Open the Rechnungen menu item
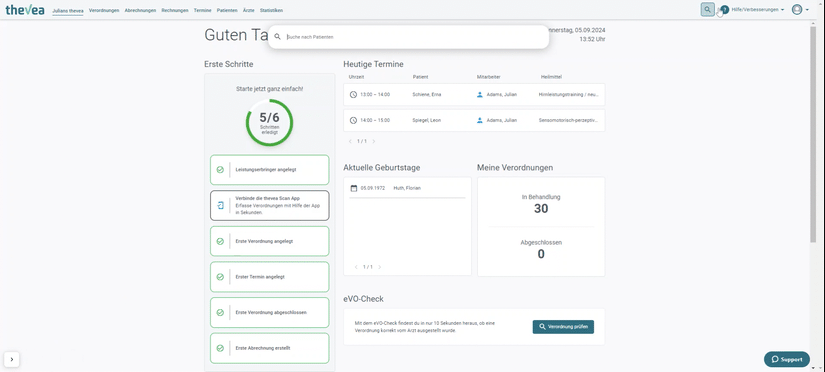This screenshot has width=825, height=372. 175,11
